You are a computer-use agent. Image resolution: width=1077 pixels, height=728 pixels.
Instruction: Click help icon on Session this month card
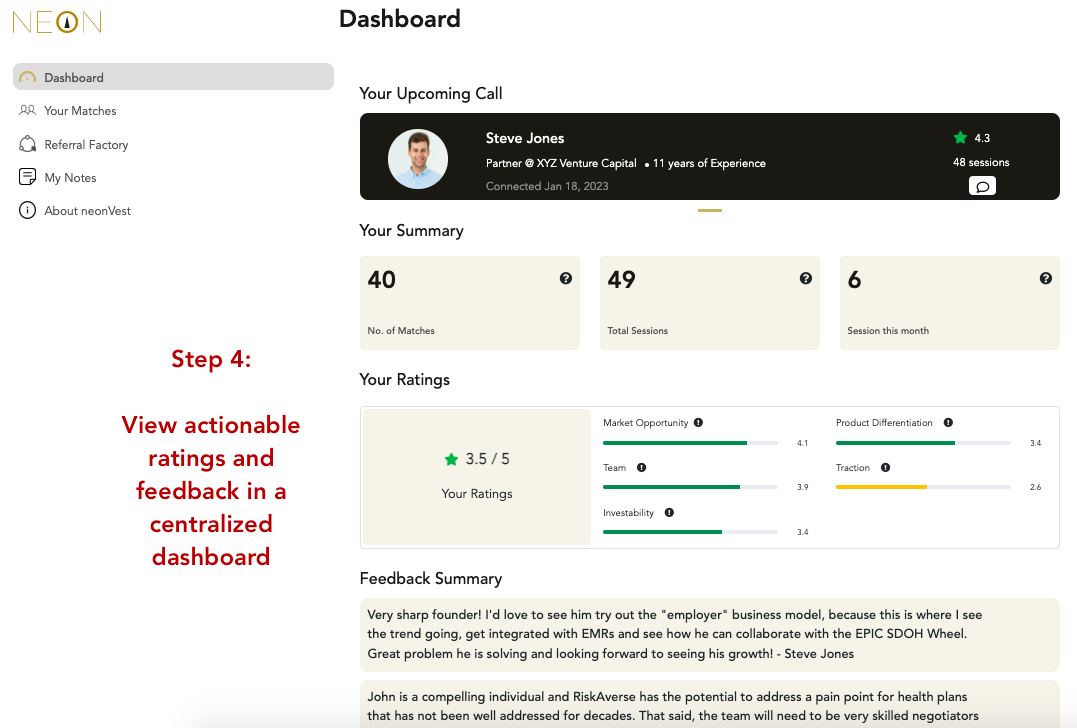(1045, 278)
